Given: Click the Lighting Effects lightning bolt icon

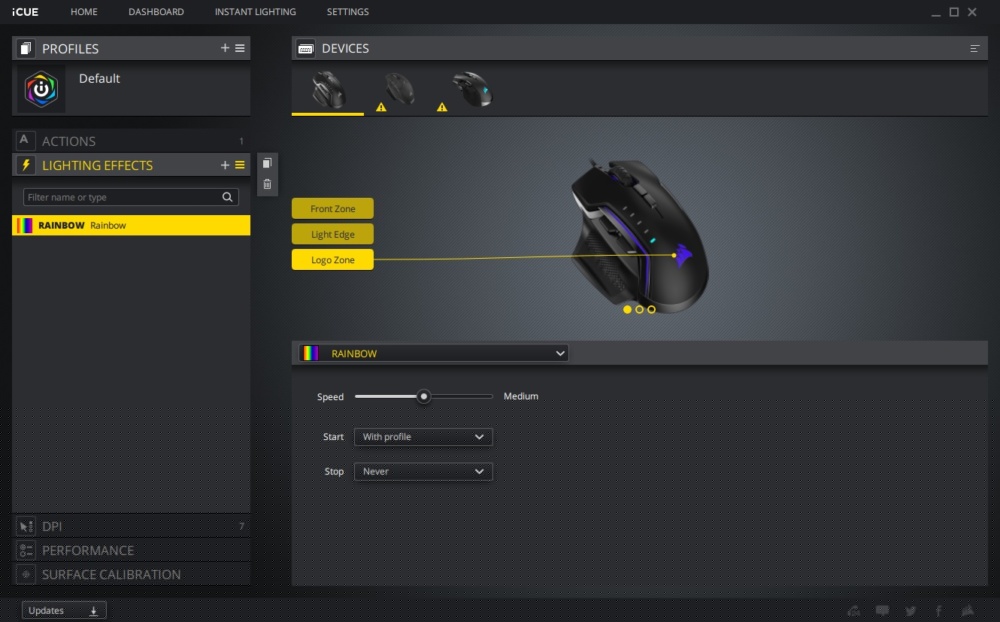Looking at the screenshot, I should (x=26, y=165).
